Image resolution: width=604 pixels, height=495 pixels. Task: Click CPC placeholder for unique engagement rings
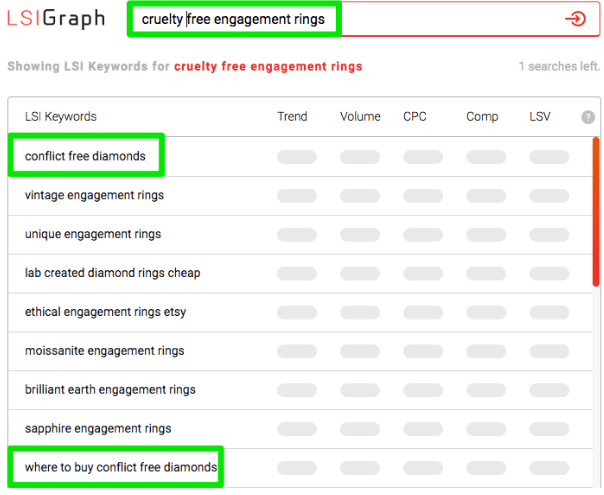tap(423, 235)
